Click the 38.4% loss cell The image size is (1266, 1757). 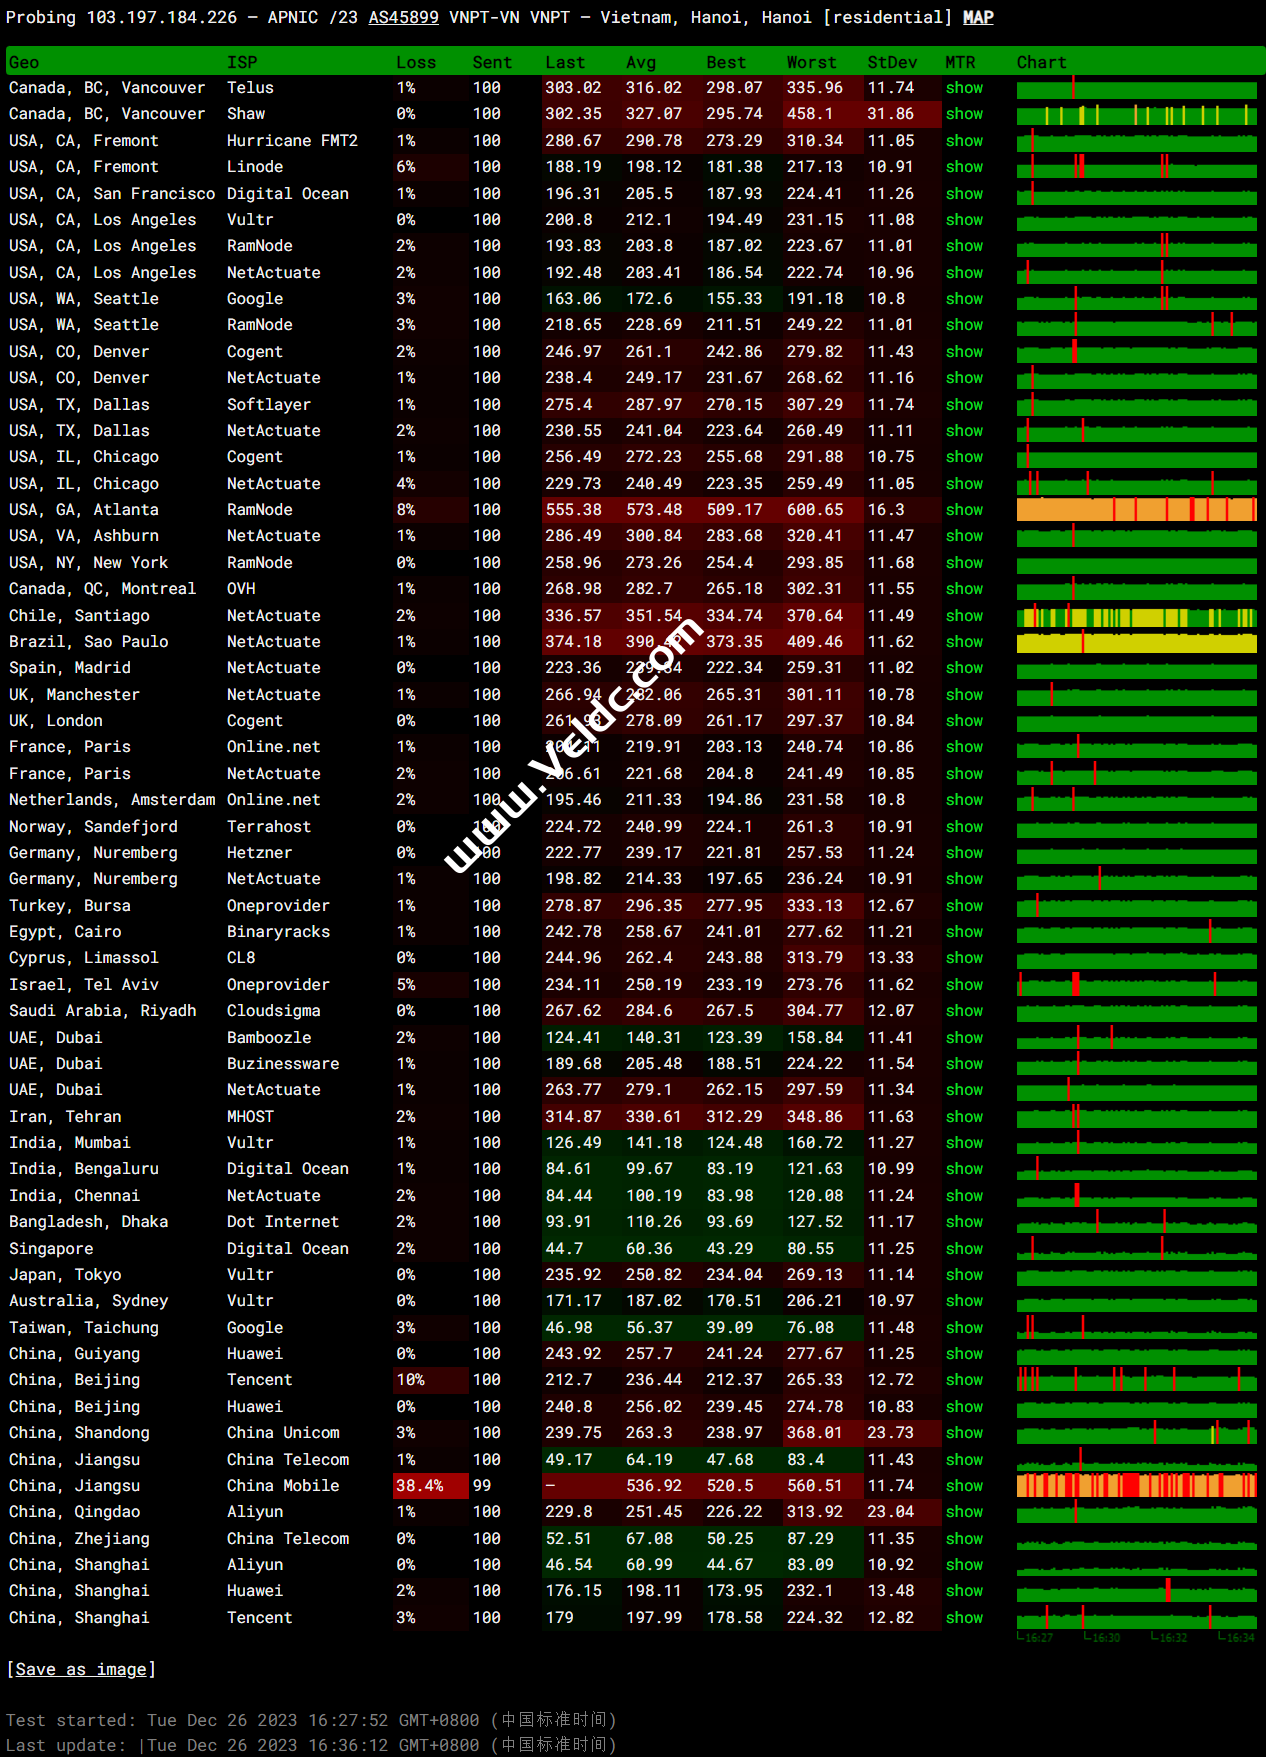pyautogui.click(x=431, y=1486)
